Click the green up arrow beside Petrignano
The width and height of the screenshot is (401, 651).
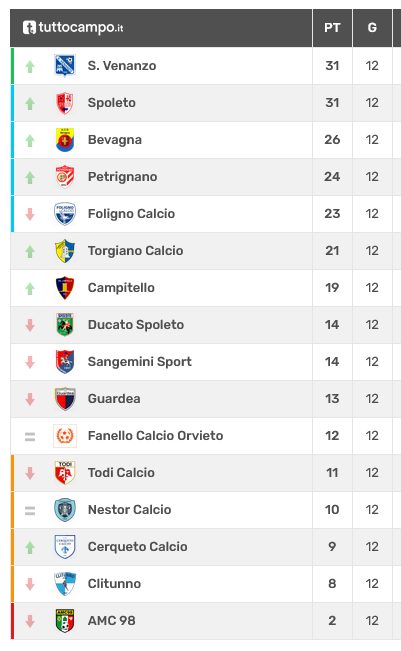point(30,178)
